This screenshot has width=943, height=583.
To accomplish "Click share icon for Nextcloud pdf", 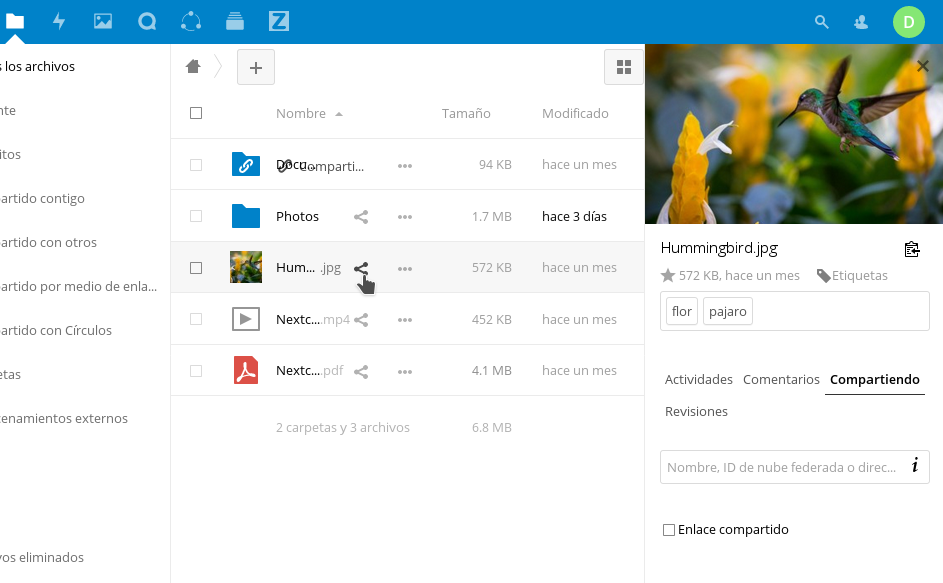I will pos(361,372).
